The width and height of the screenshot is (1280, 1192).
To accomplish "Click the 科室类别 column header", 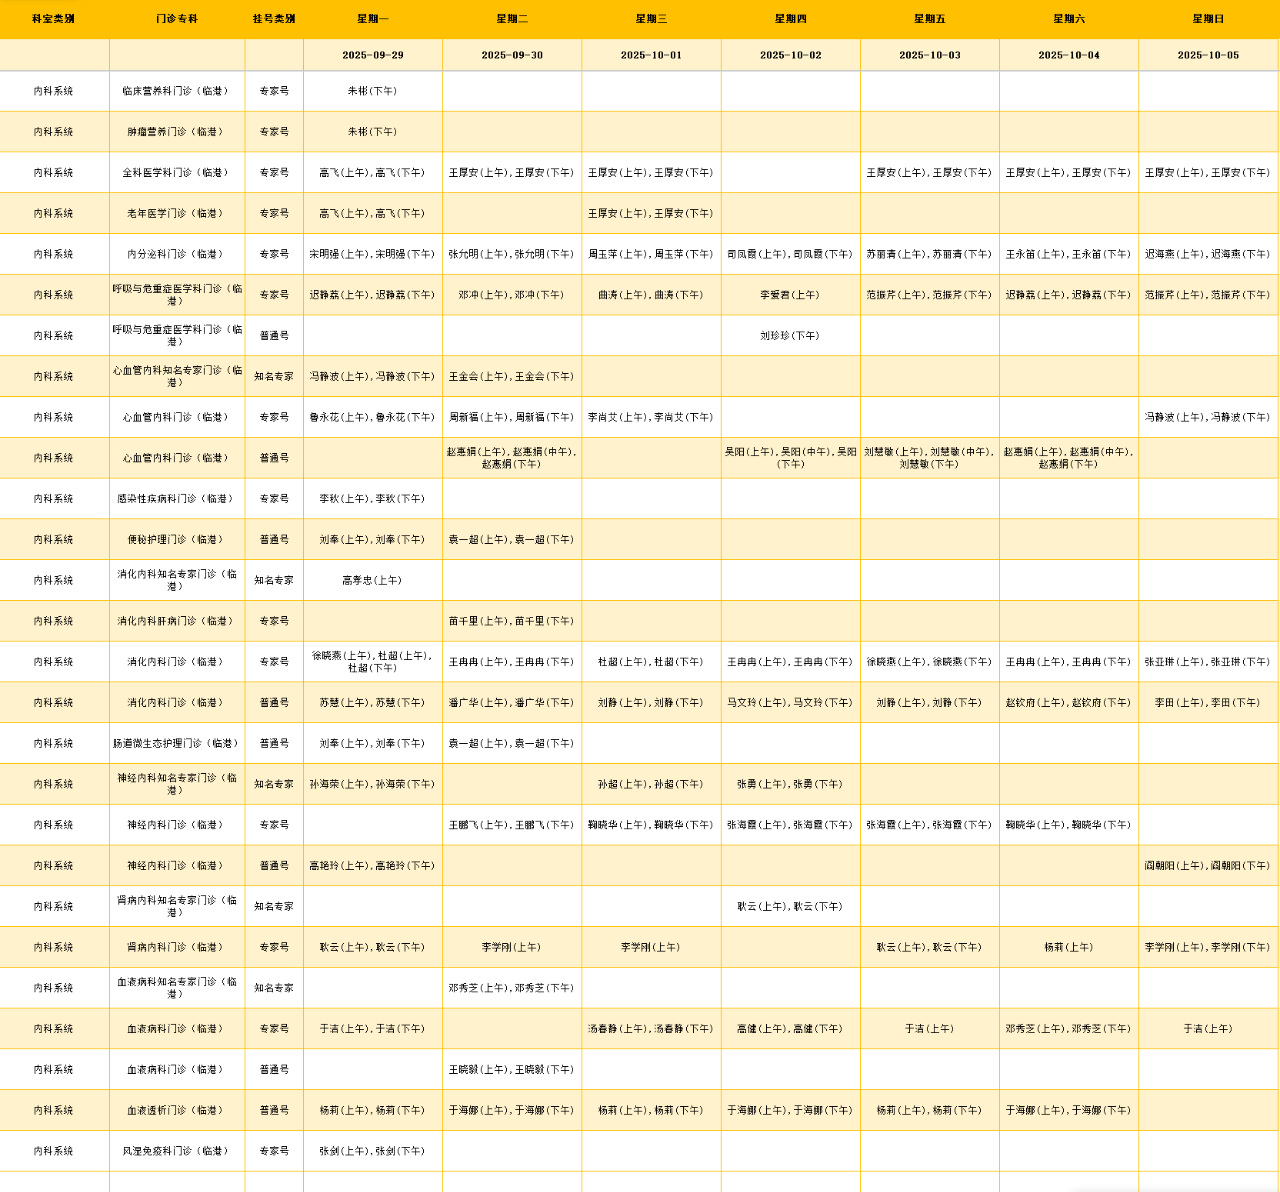I will (54, 19).
